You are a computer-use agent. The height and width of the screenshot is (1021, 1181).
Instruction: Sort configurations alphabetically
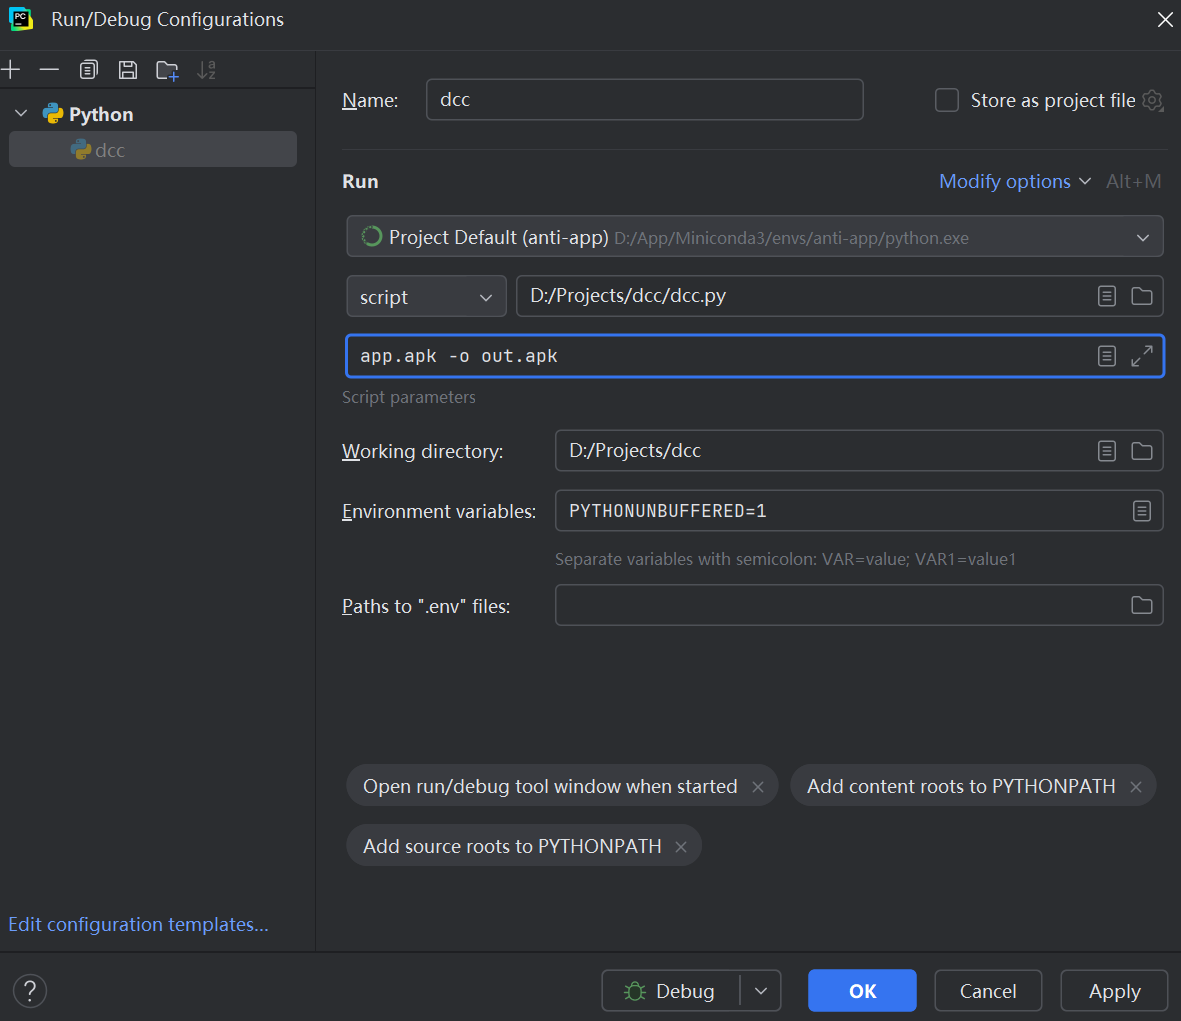206,70
